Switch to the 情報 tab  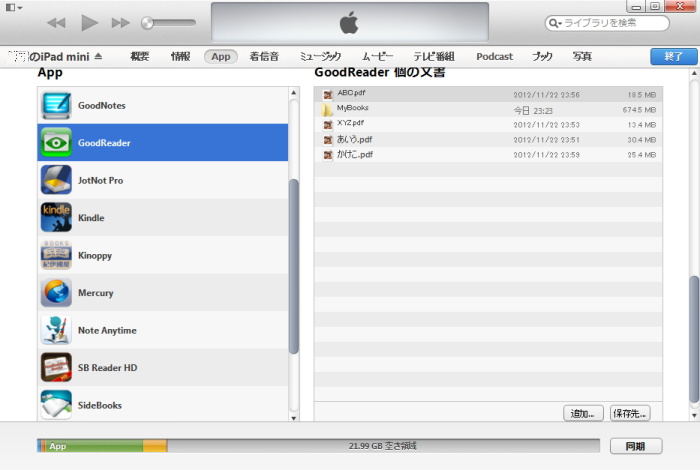tap(180, 57)
